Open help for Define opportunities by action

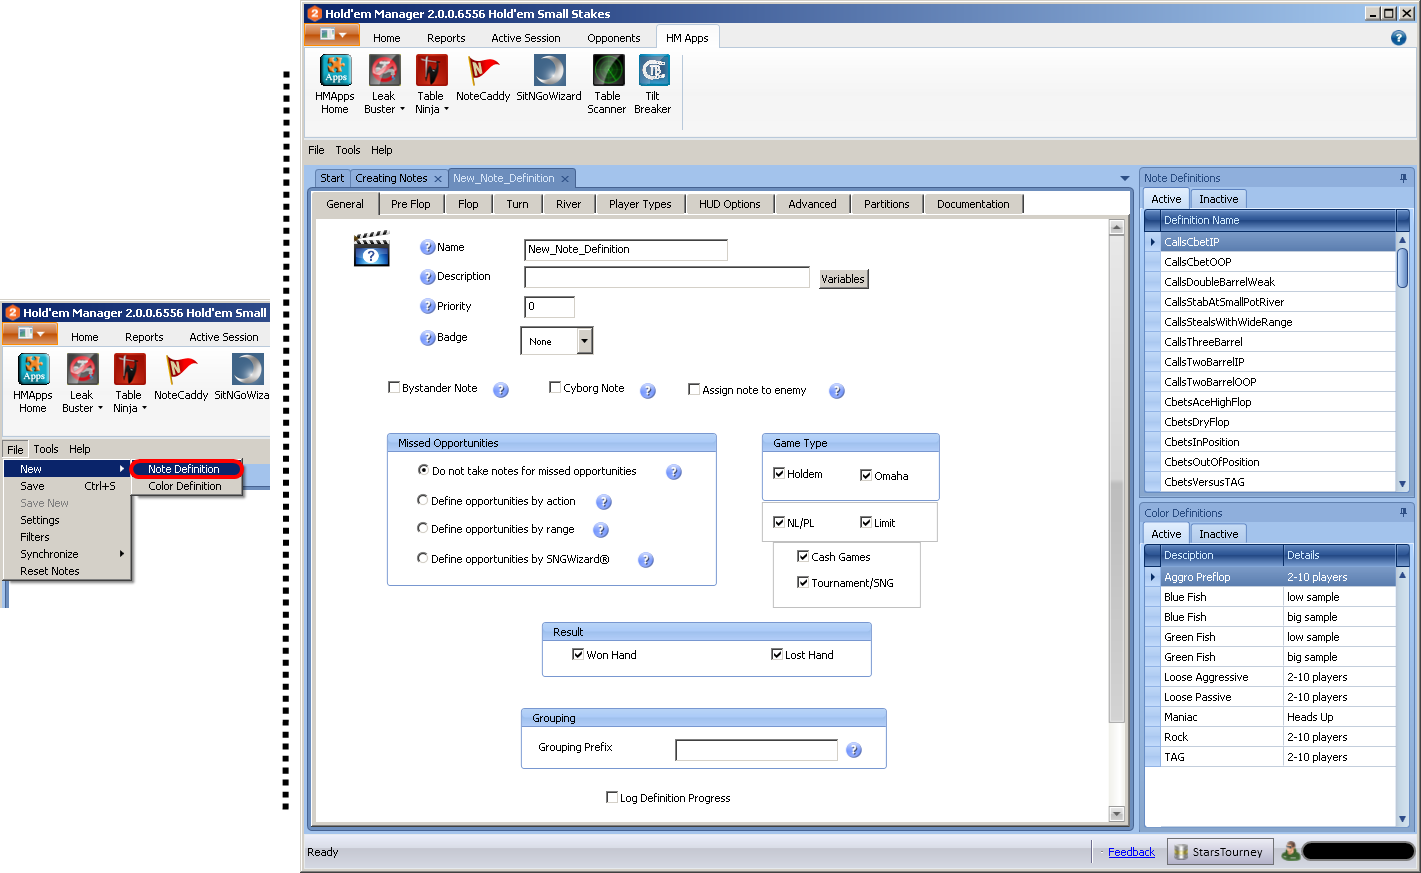click(604, 502)
